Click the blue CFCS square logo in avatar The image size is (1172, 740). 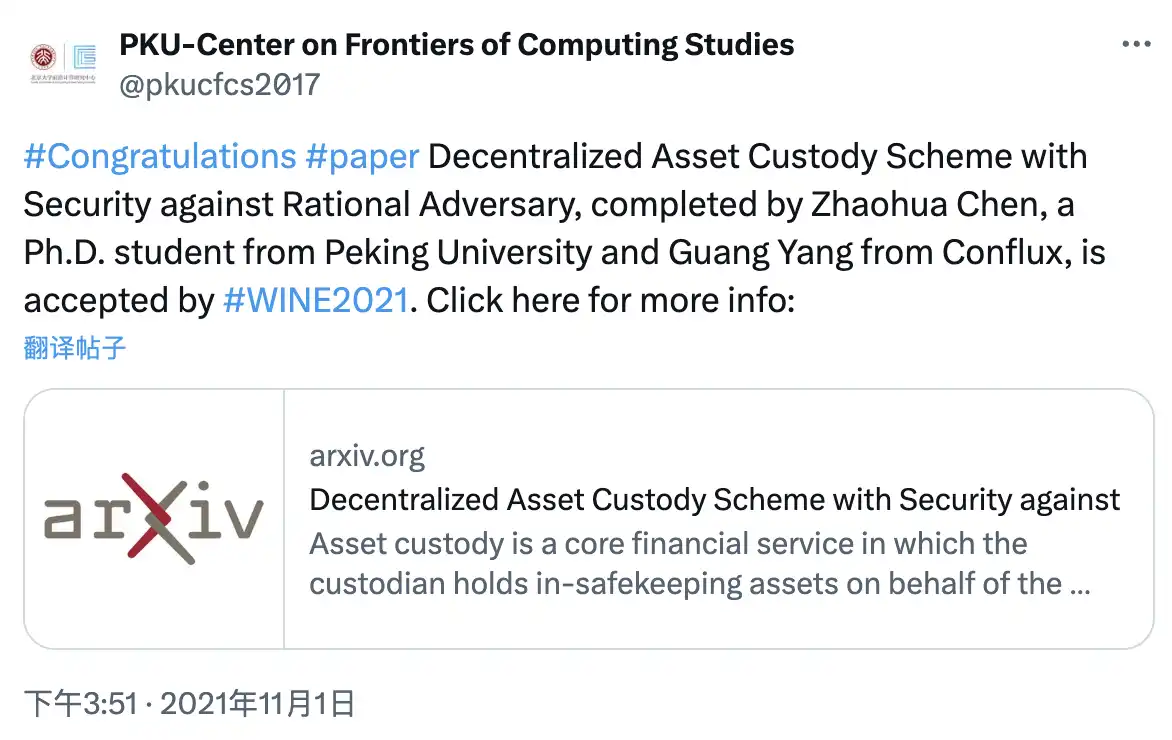pos(84,58)
